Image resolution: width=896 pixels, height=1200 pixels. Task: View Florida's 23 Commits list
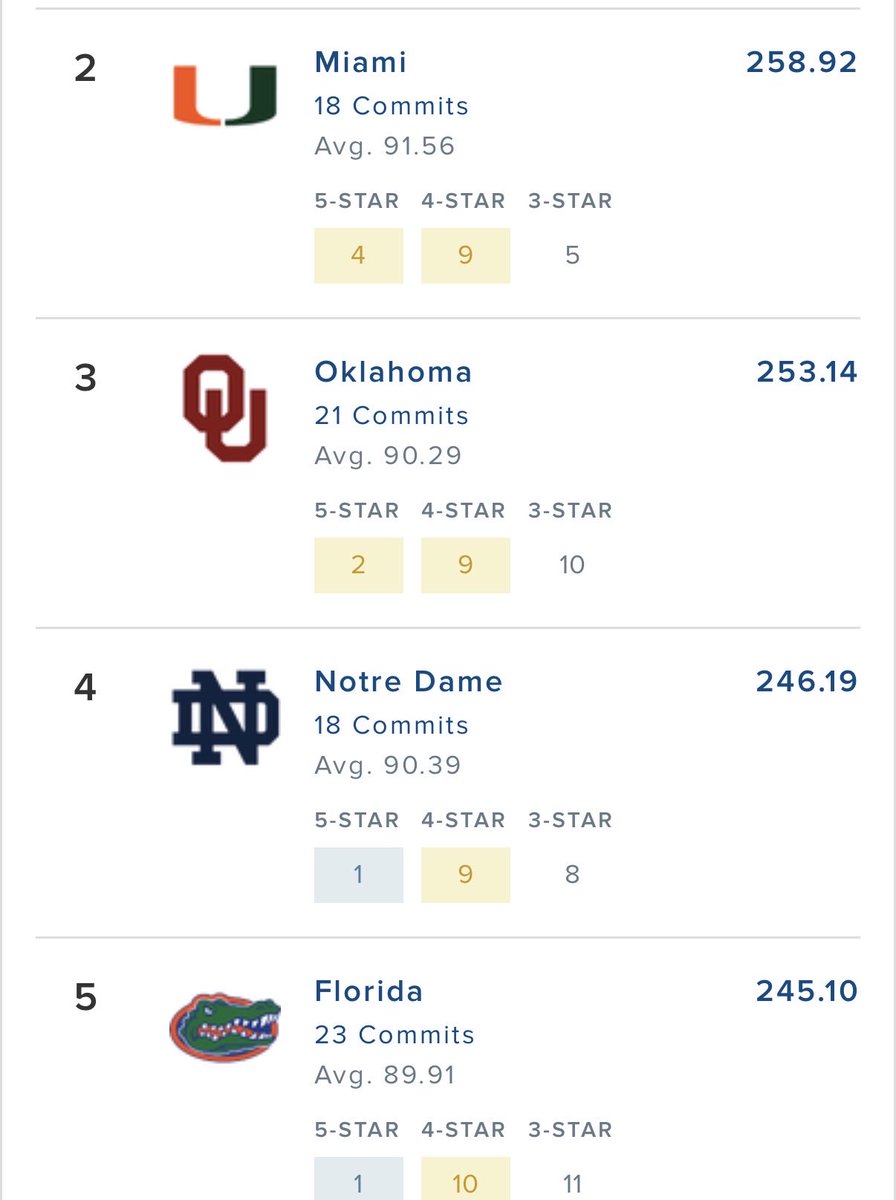point(394,1035)
